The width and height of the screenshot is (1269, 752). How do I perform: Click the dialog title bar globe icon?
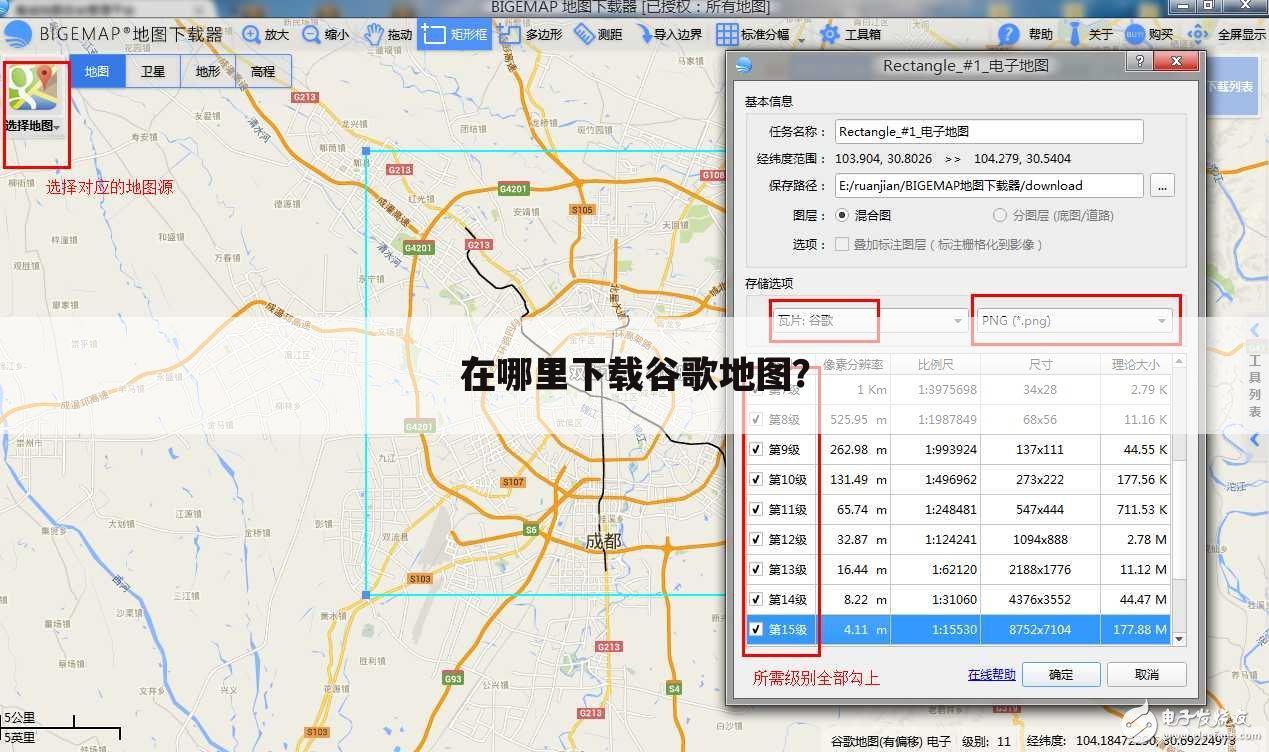(x=743, y=65)
